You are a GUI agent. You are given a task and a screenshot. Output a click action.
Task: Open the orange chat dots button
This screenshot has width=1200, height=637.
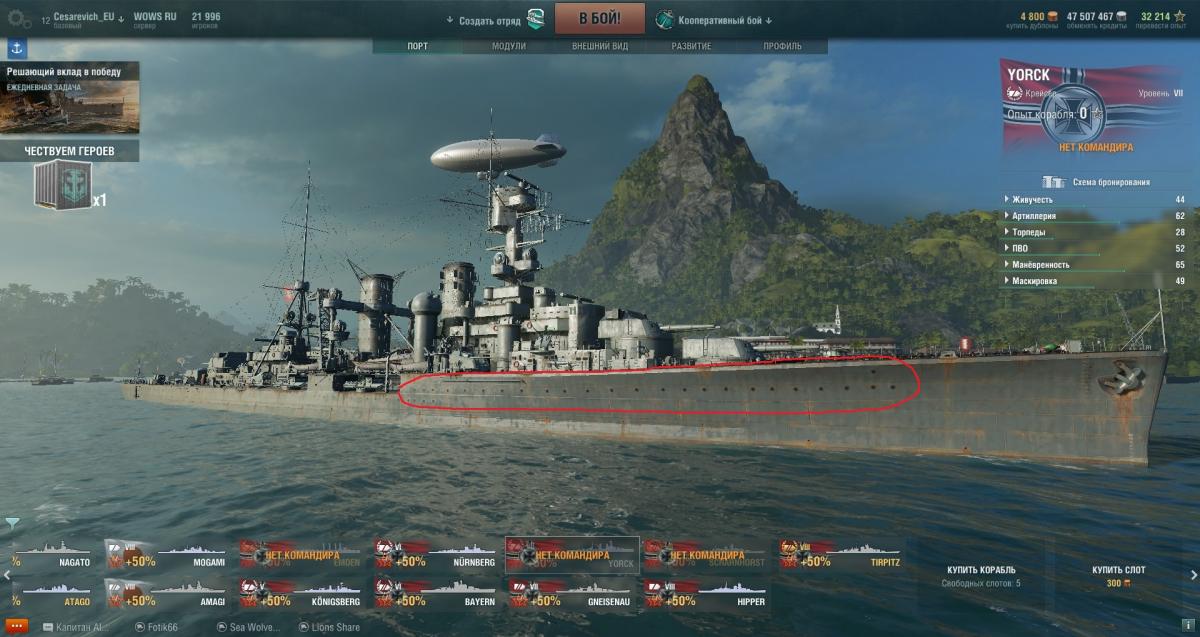(17, 626)
